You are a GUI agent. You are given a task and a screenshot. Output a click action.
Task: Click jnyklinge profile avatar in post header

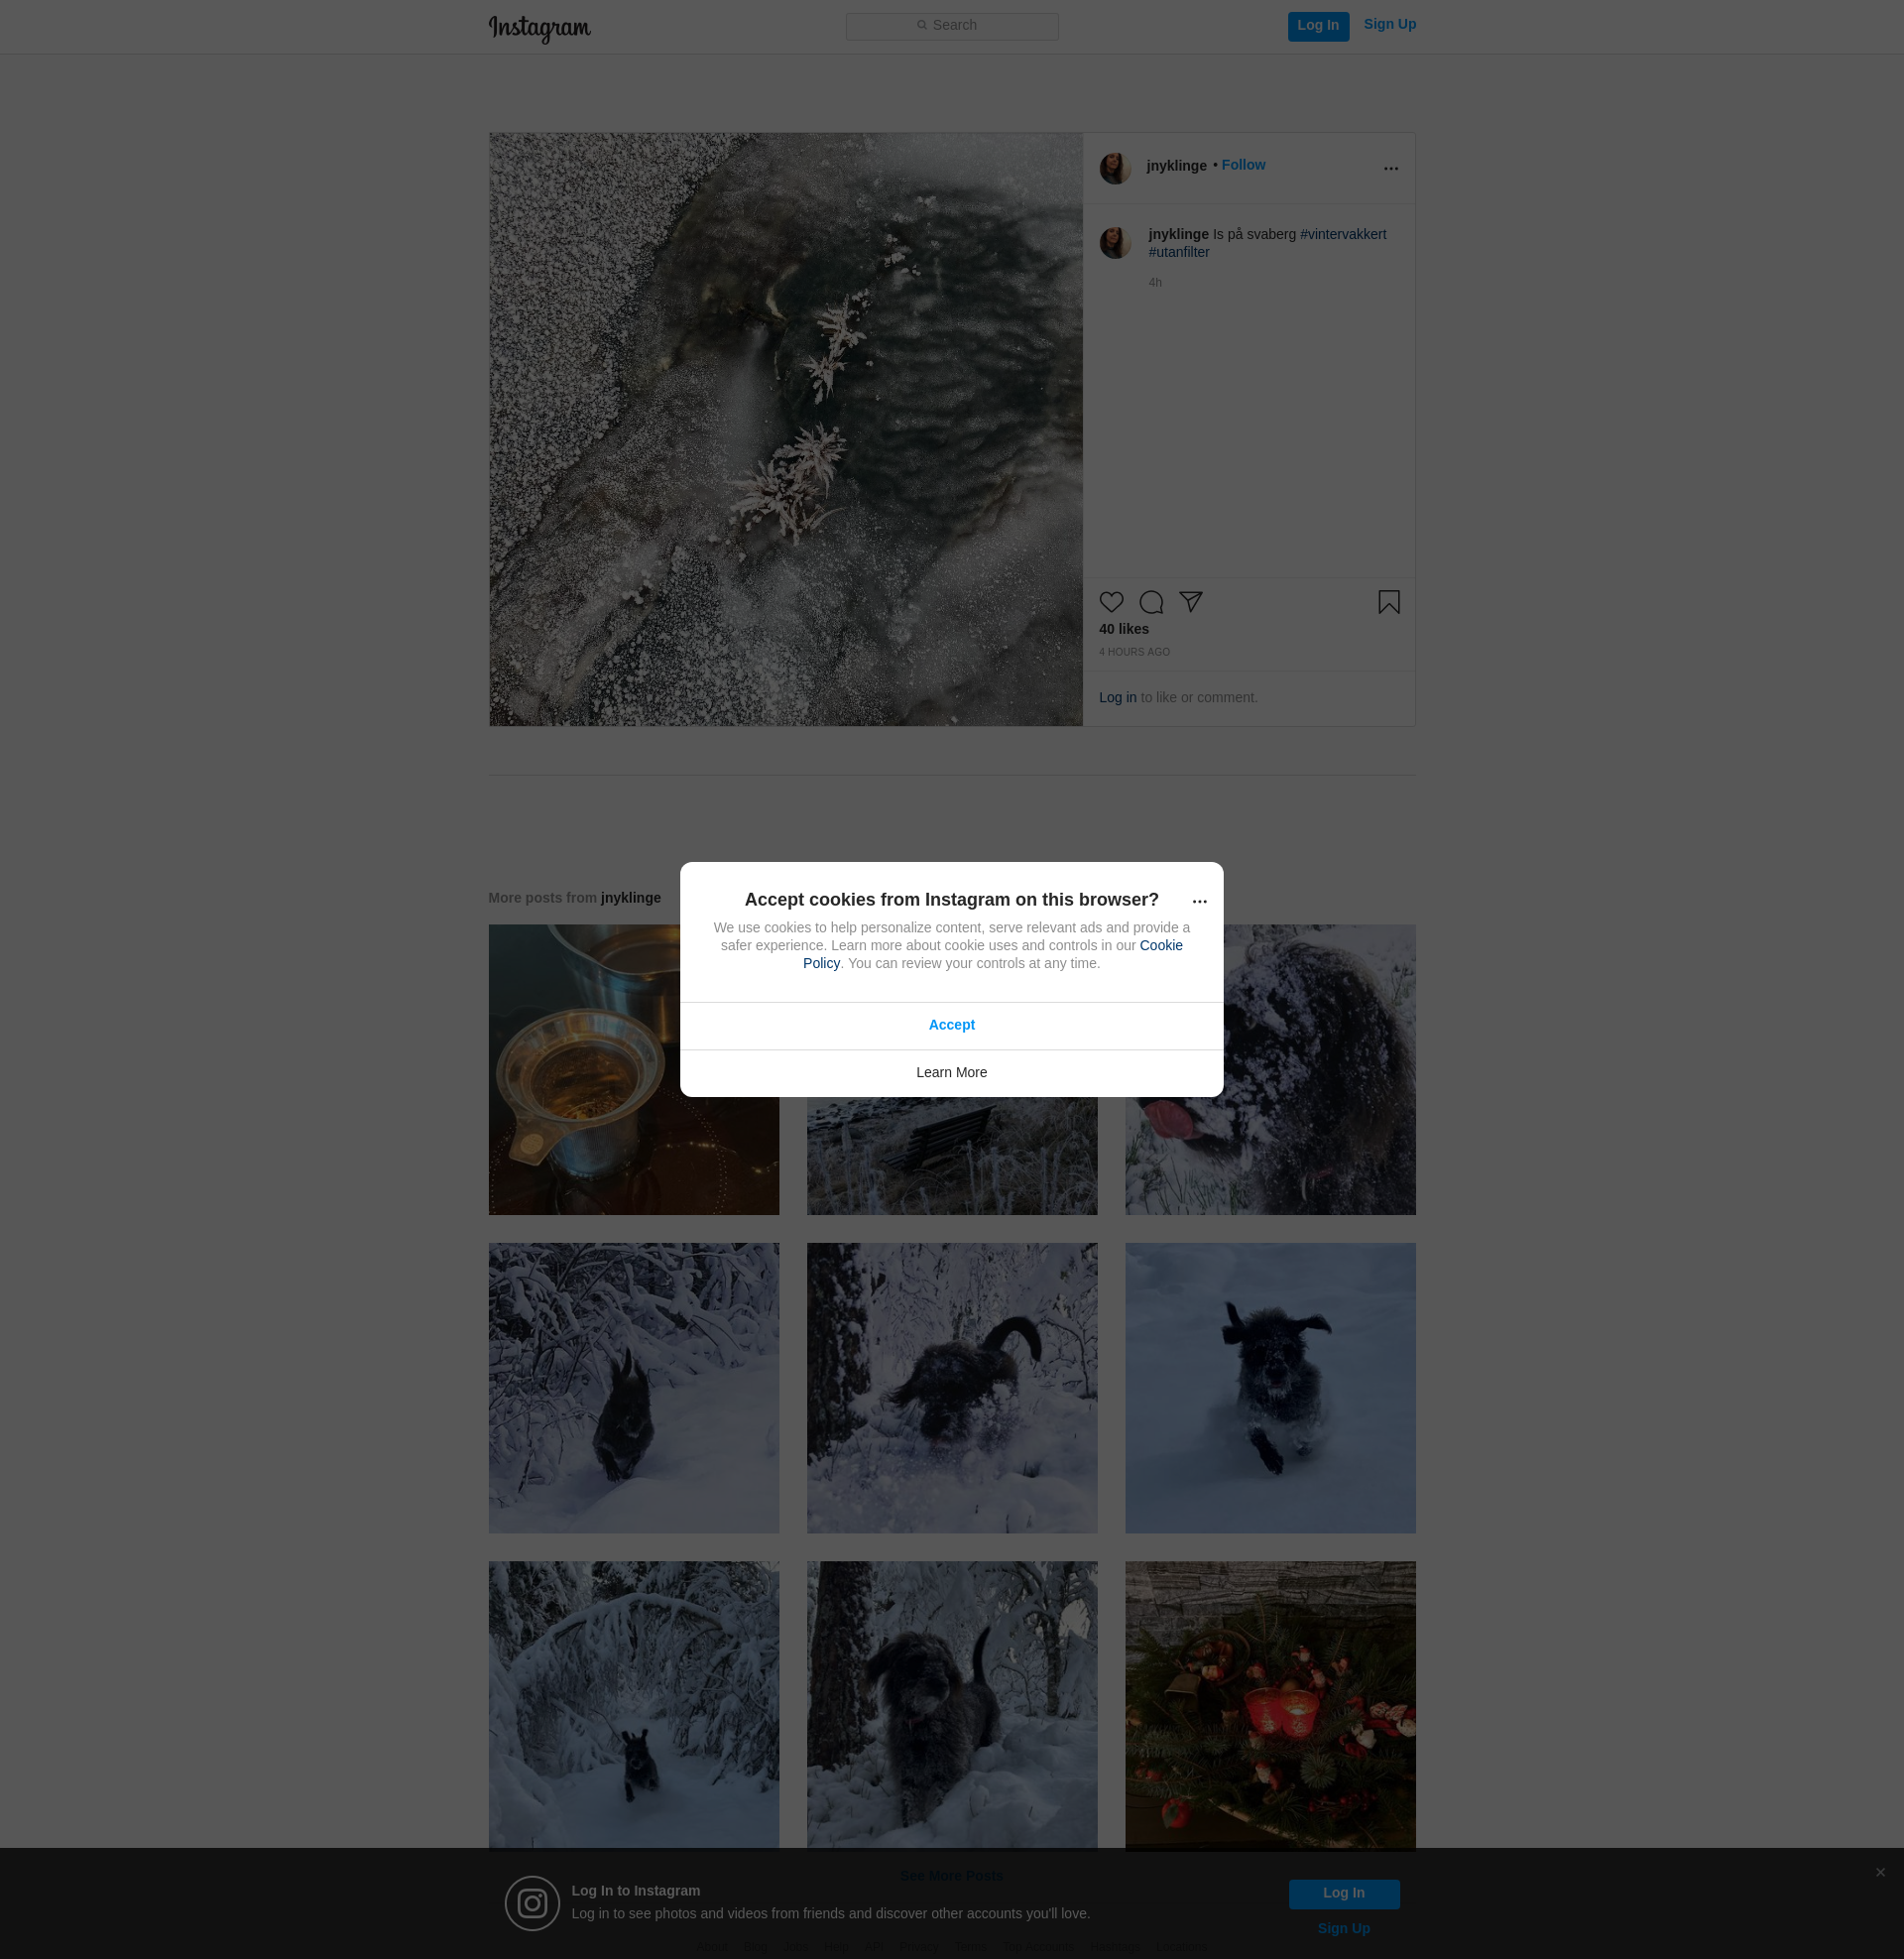[1115, 168]
